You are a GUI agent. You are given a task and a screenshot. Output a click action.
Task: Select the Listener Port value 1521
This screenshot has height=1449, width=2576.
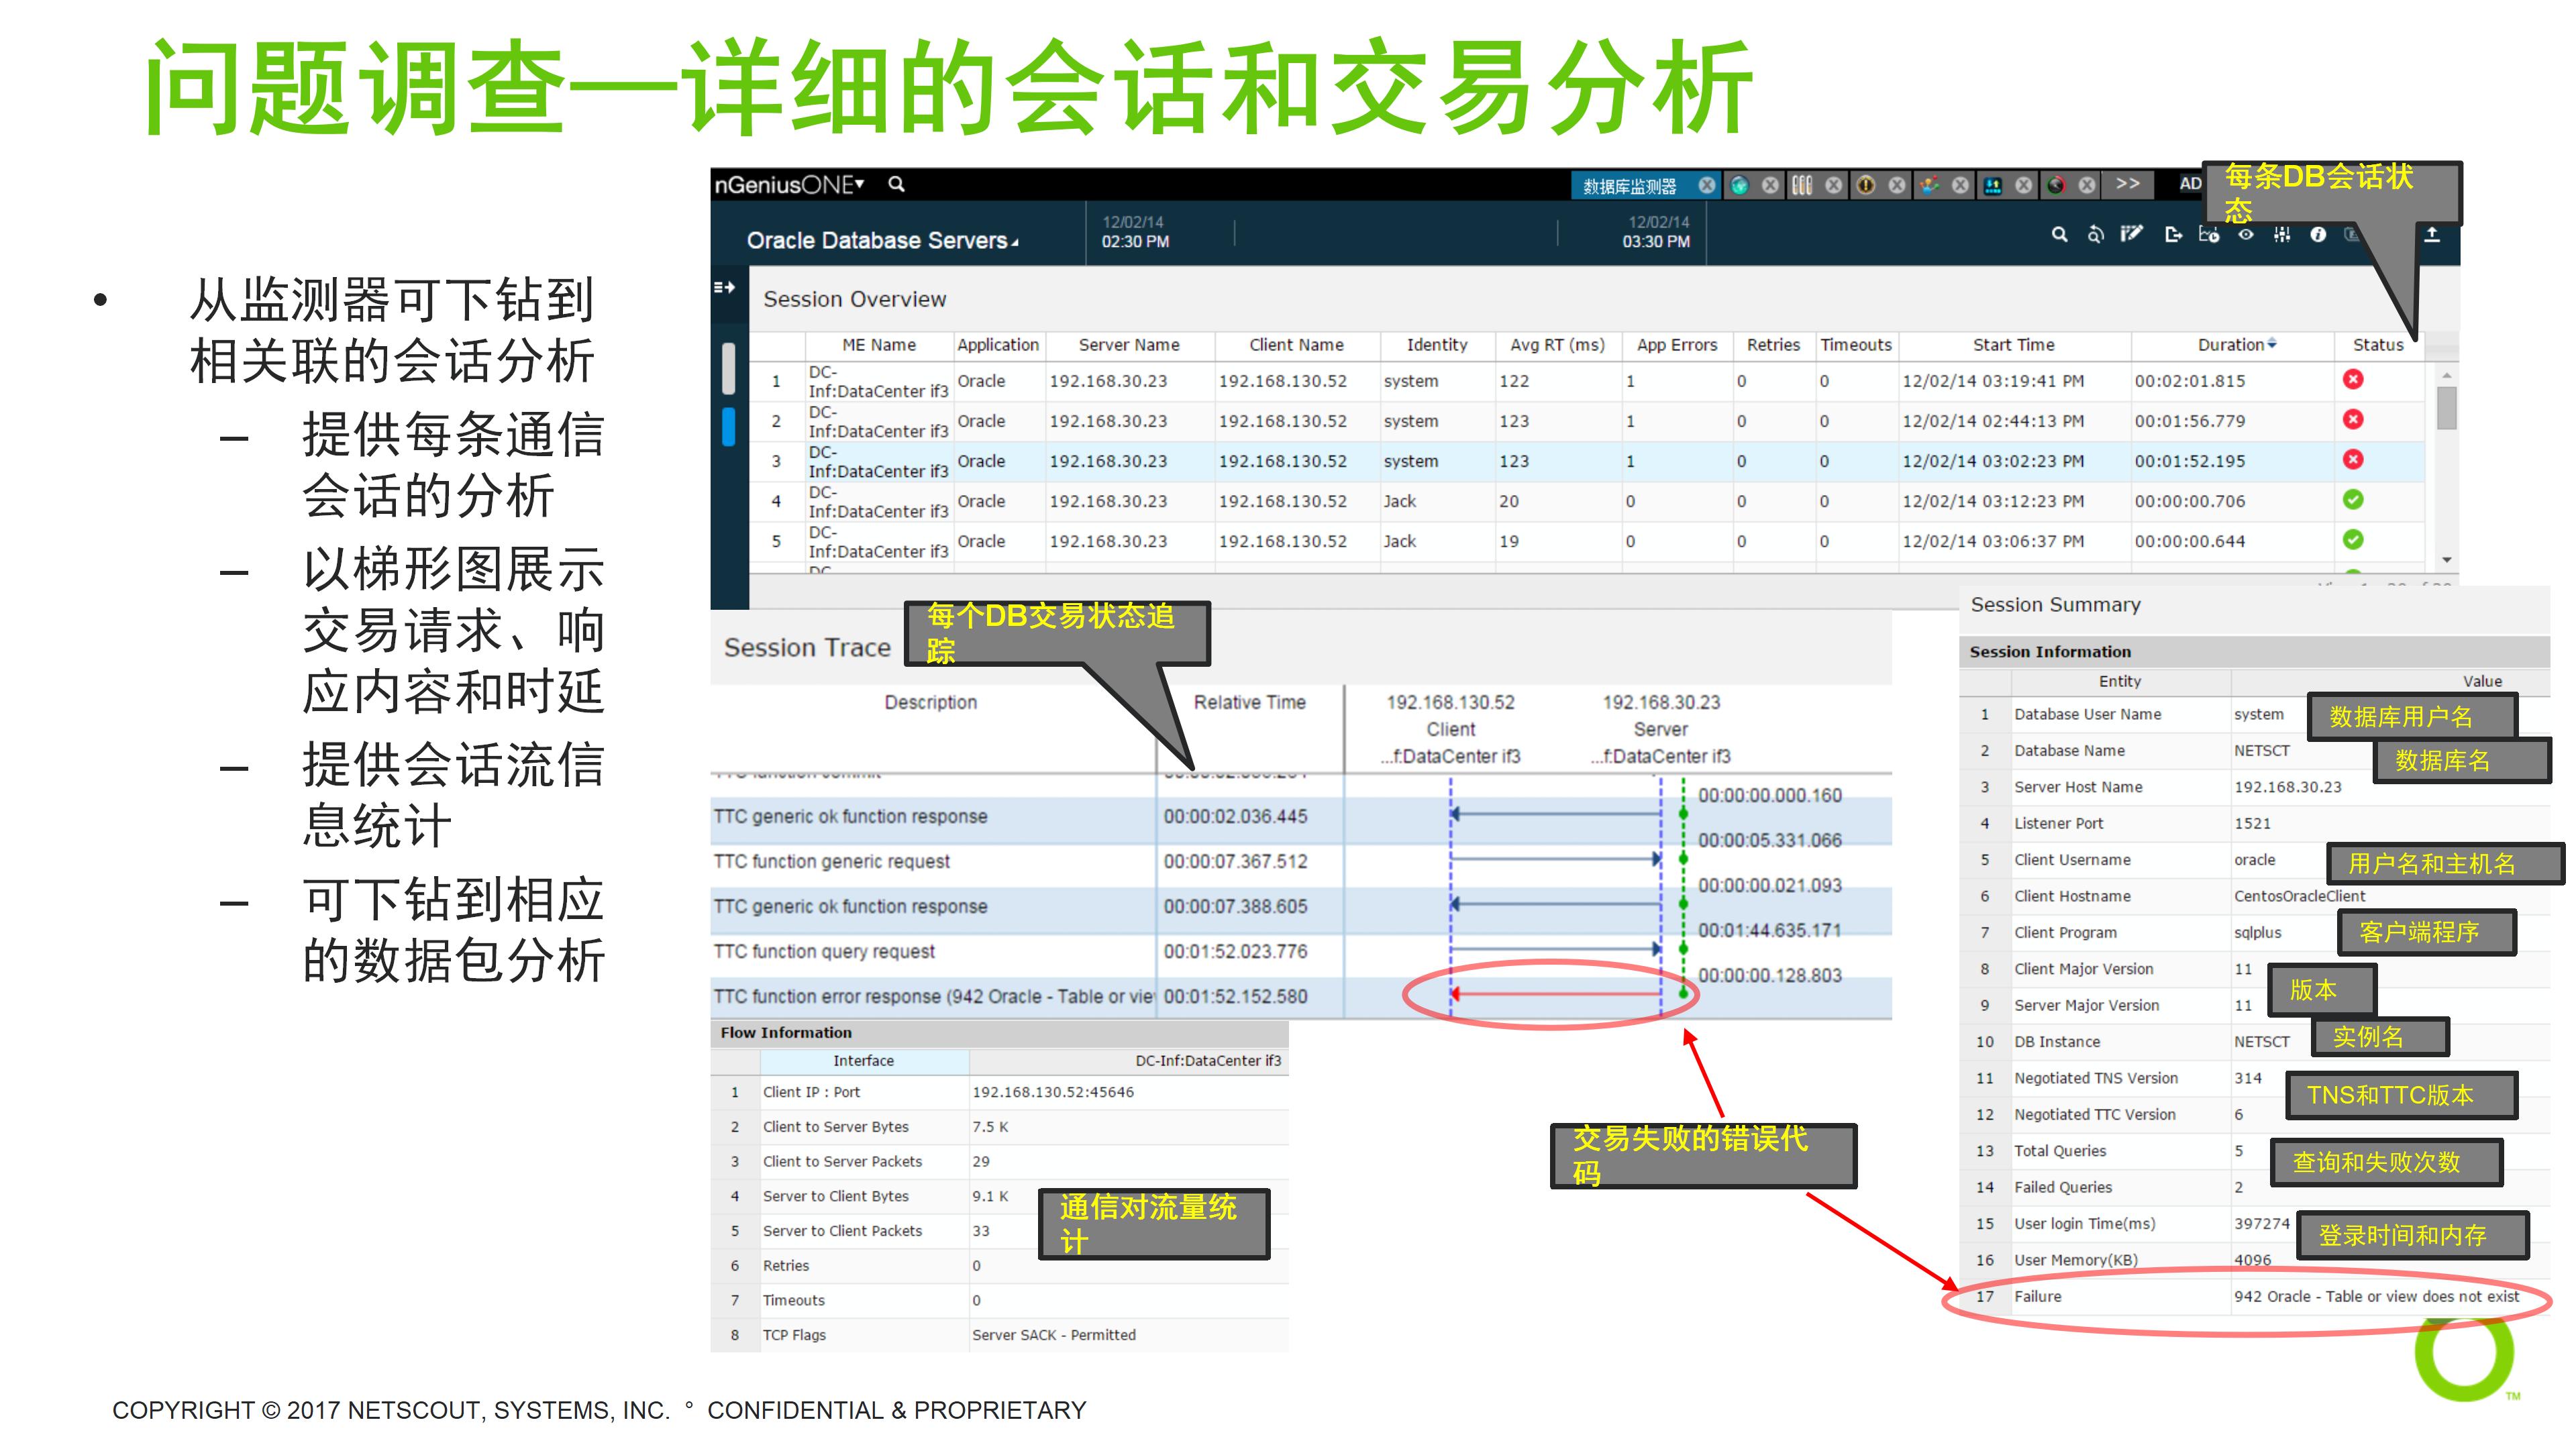[2252, 824]
